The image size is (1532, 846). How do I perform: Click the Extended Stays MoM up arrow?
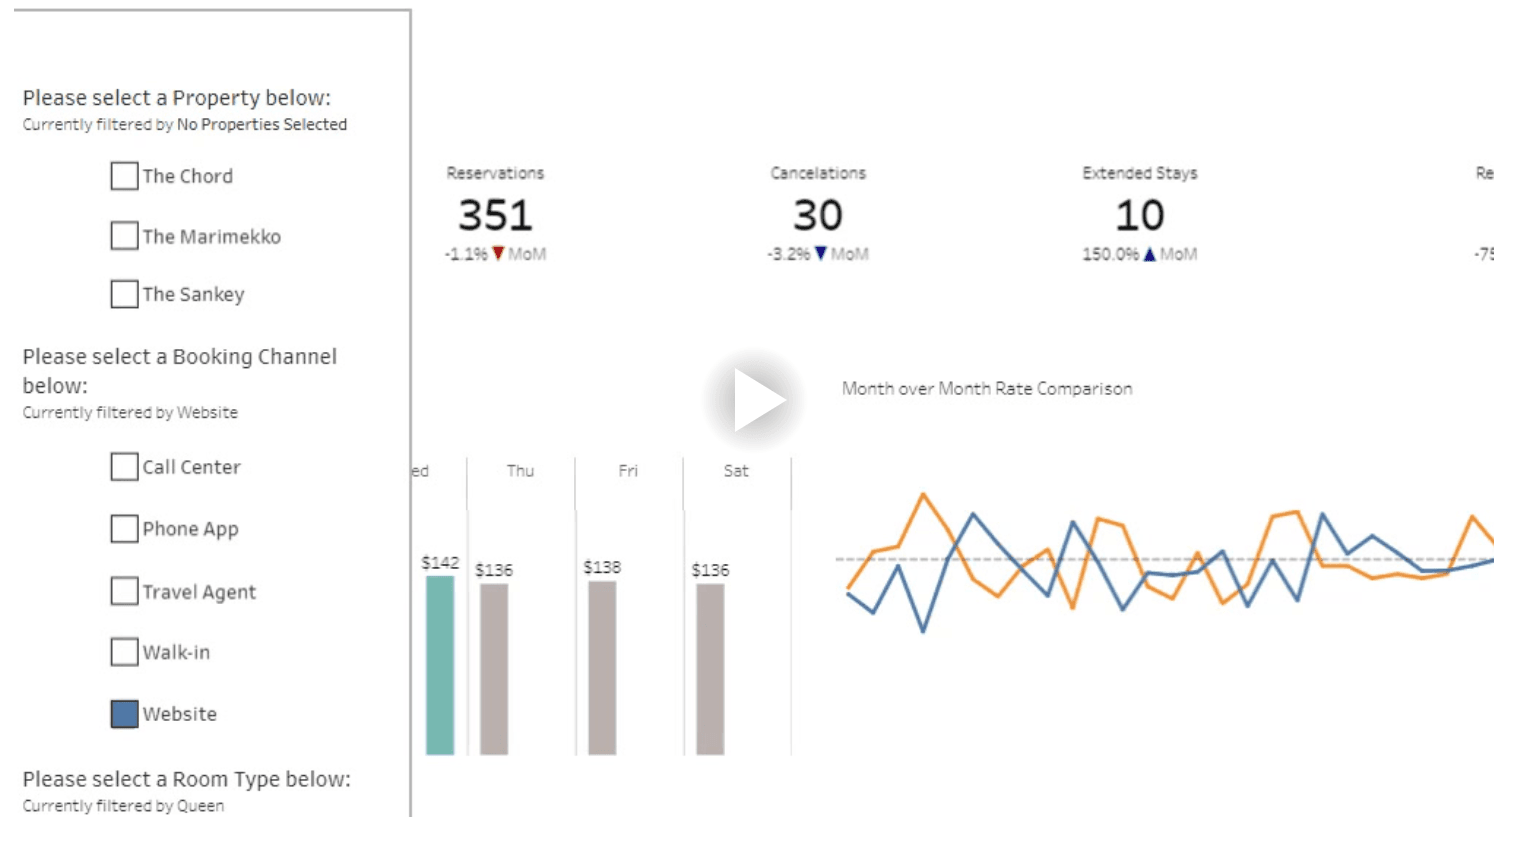[x=1150, y=254]
